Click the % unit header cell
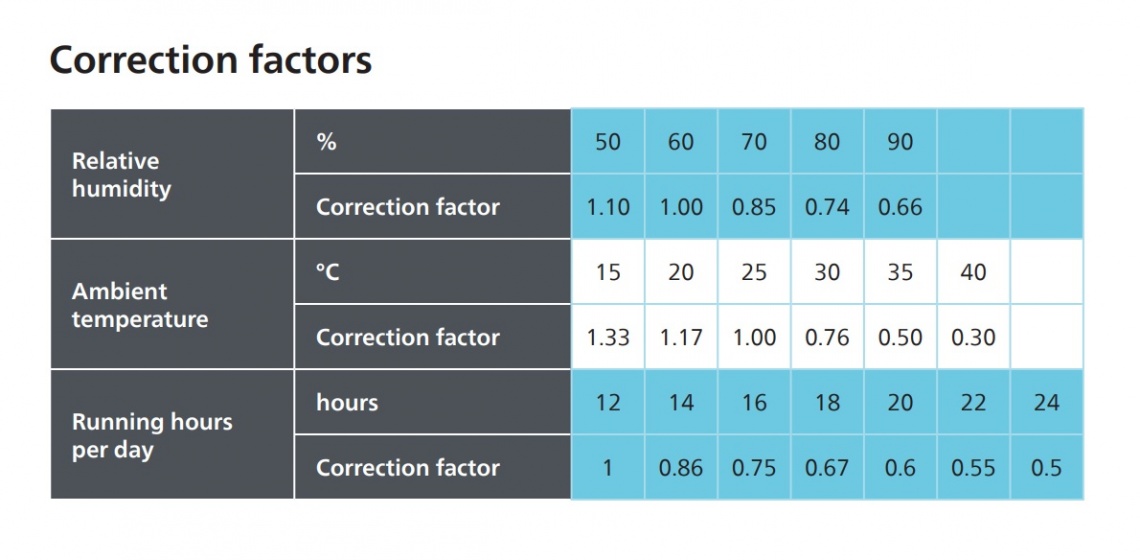Screen dimensions: 1140x560 click(433, 142)
